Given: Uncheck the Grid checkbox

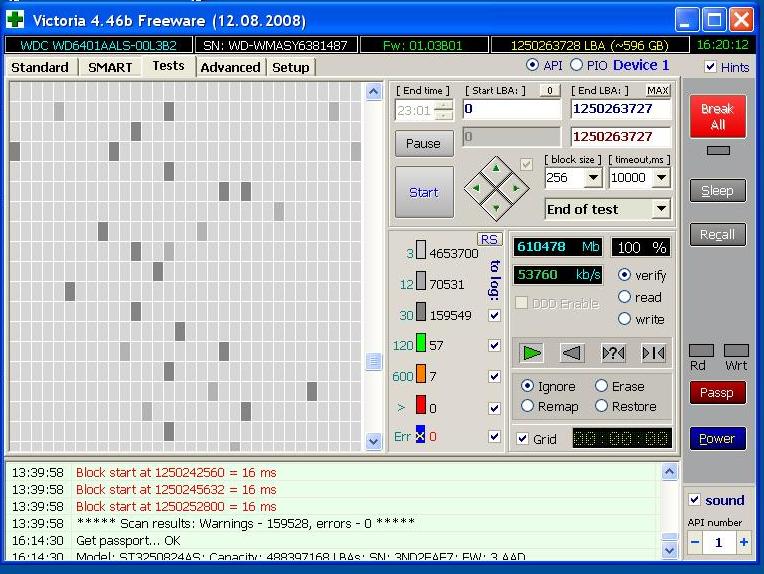Looking at the screenshot, I should (522, 438).
